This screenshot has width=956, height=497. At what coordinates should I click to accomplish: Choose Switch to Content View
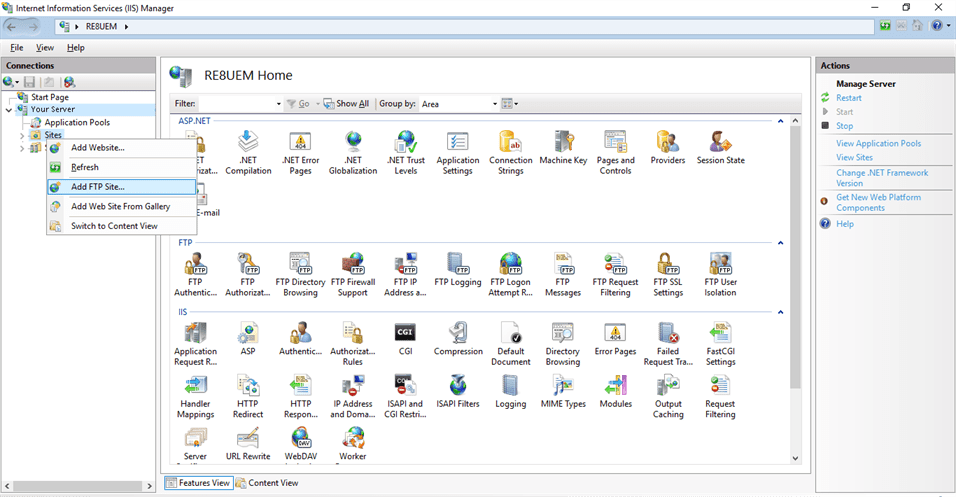coord(122,226)
